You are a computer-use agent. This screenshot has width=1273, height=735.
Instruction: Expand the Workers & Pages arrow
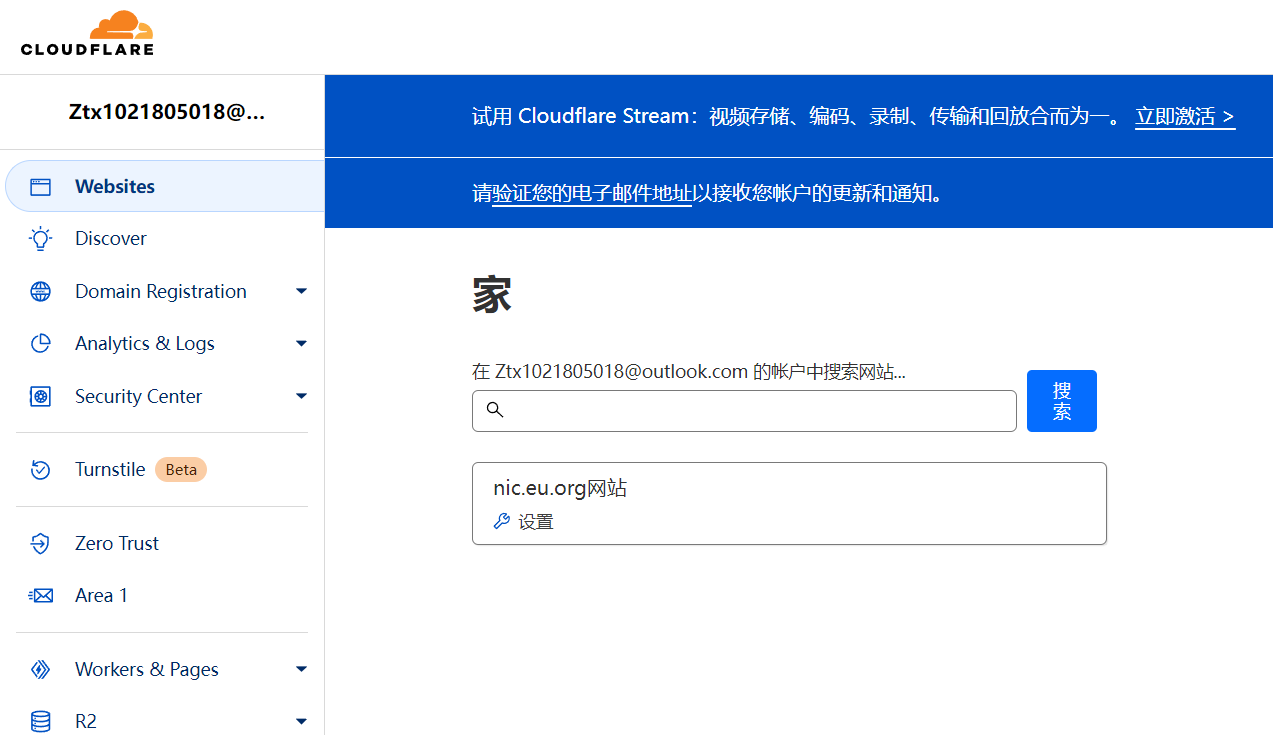pos(302,670)
